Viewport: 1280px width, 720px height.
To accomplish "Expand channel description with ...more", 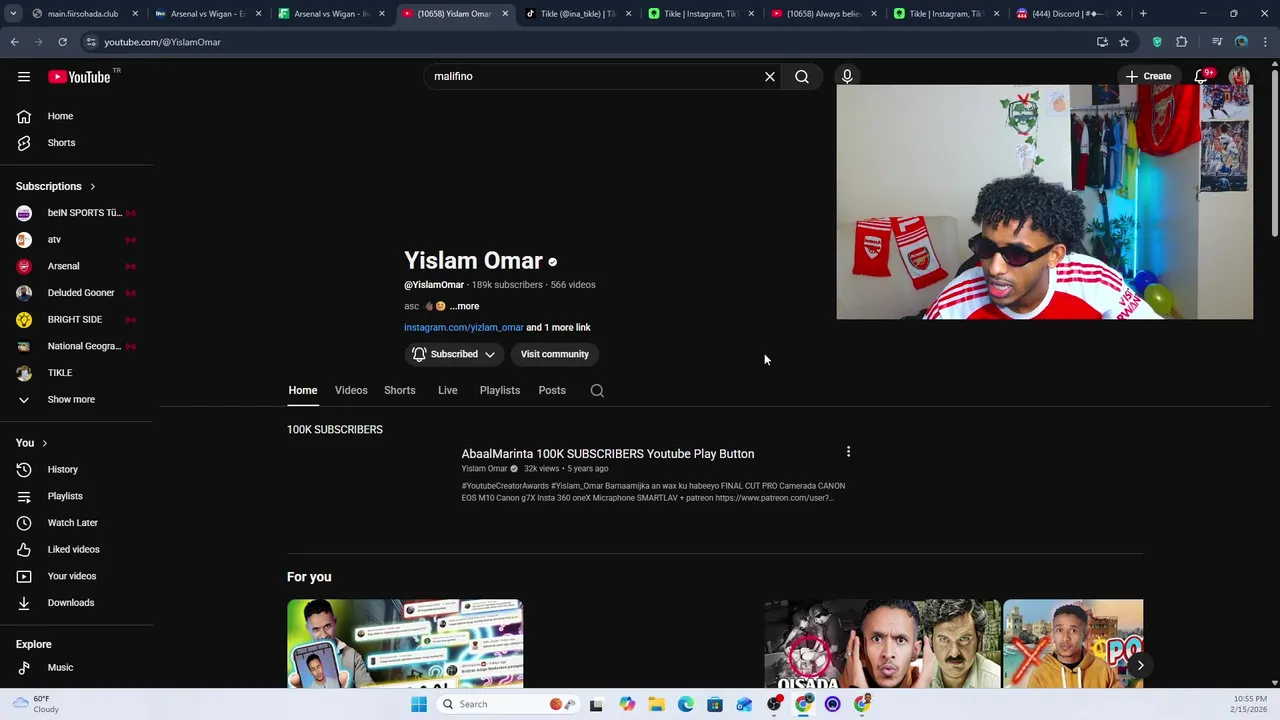I will pos(464,306).
